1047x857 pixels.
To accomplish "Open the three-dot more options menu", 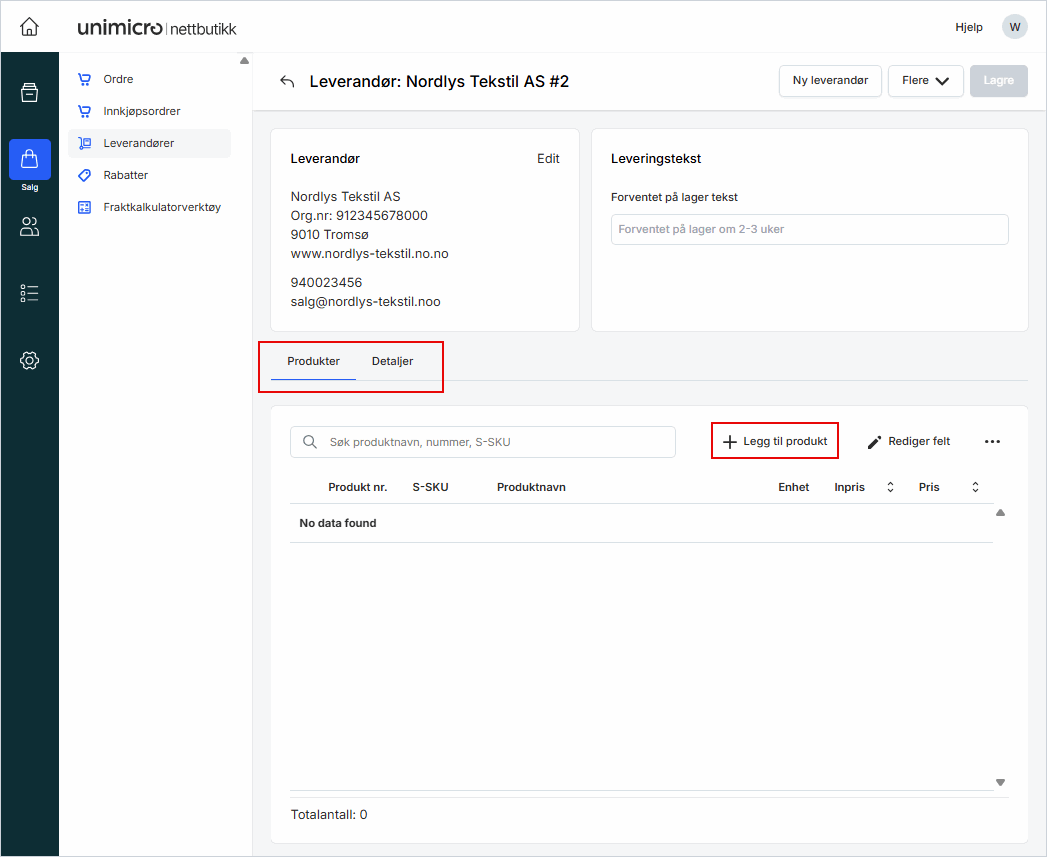I will 992,441.
